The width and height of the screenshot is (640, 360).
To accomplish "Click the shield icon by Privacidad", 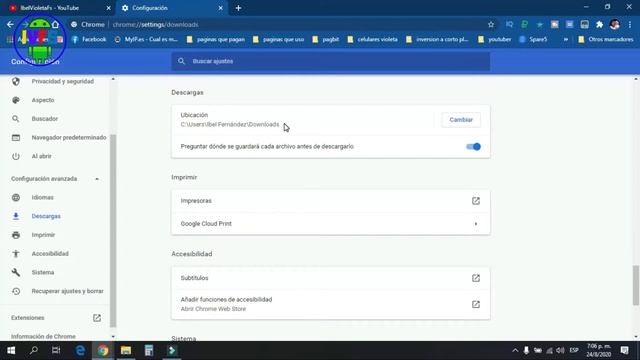I will (16, 81).
